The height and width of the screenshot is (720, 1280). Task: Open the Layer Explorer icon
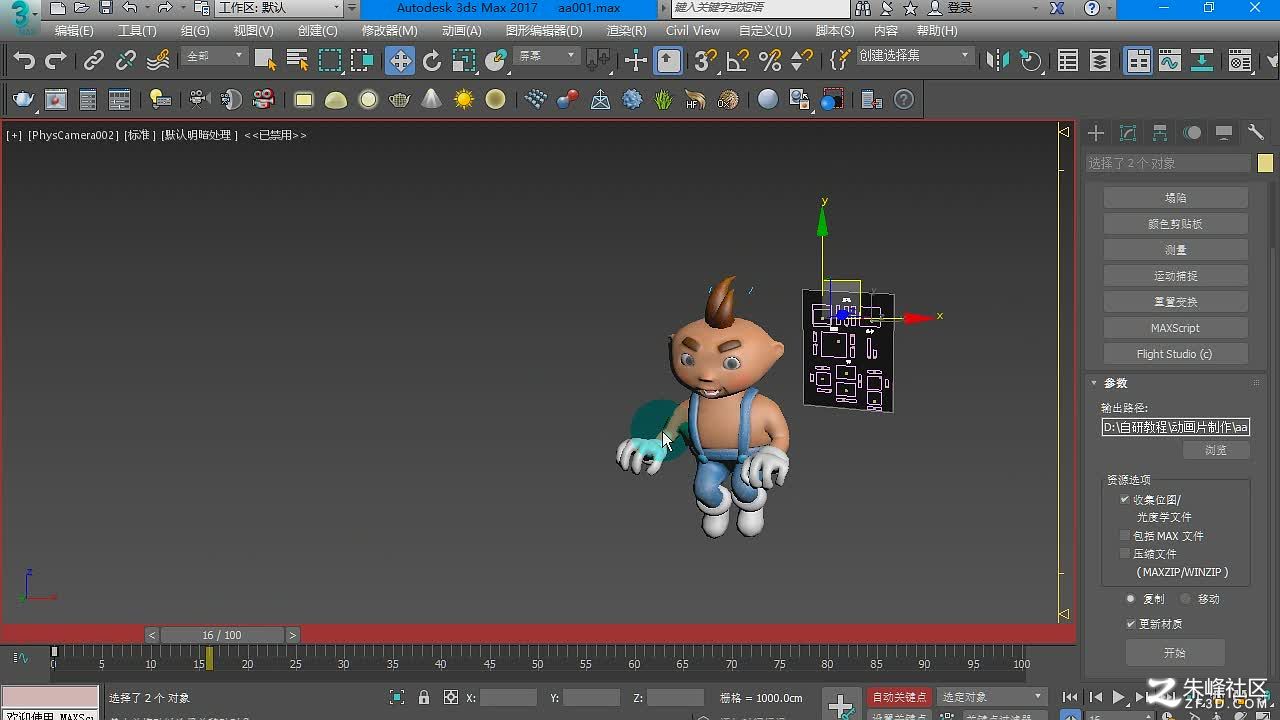pyautogui.click(x=1100, y=61)
